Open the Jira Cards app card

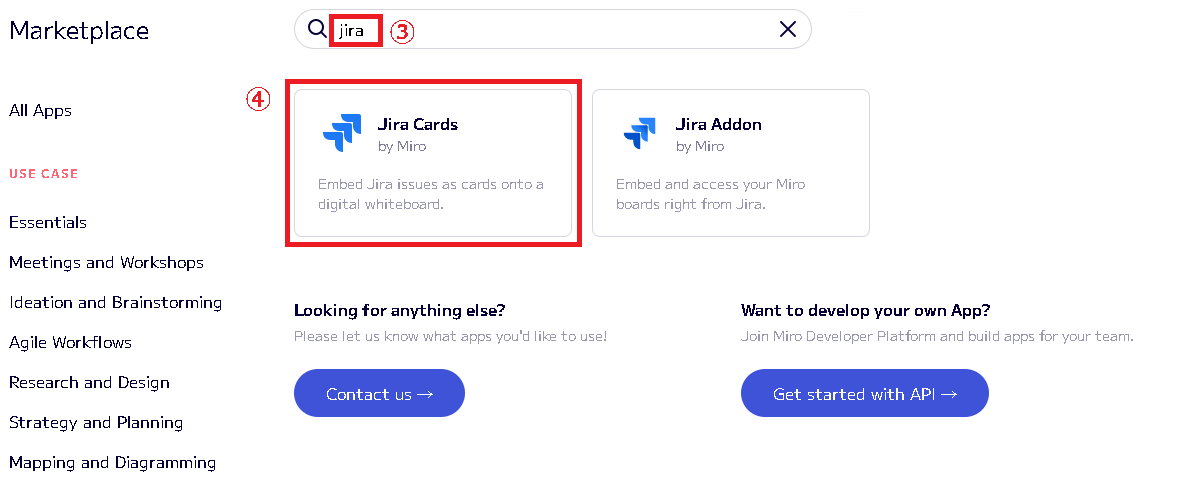coord(433,163)
